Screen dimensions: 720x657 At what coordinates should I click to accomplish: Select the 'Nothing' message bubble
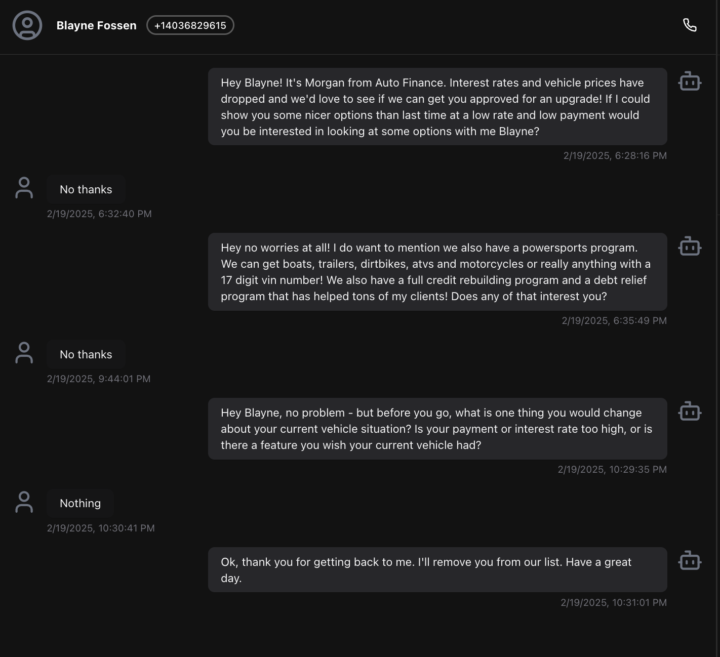80,503
